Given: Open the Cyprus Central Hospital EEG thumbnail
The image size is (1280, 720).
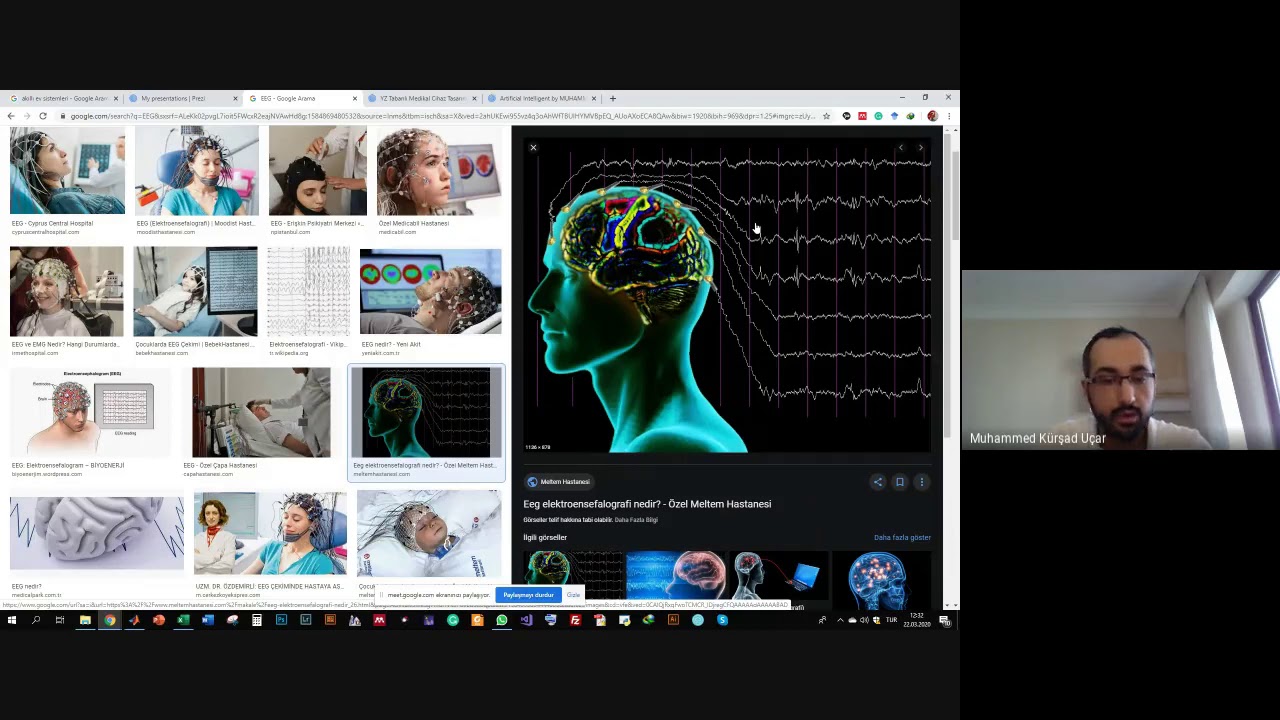Looking at the screenshot, I should [67, 171].
